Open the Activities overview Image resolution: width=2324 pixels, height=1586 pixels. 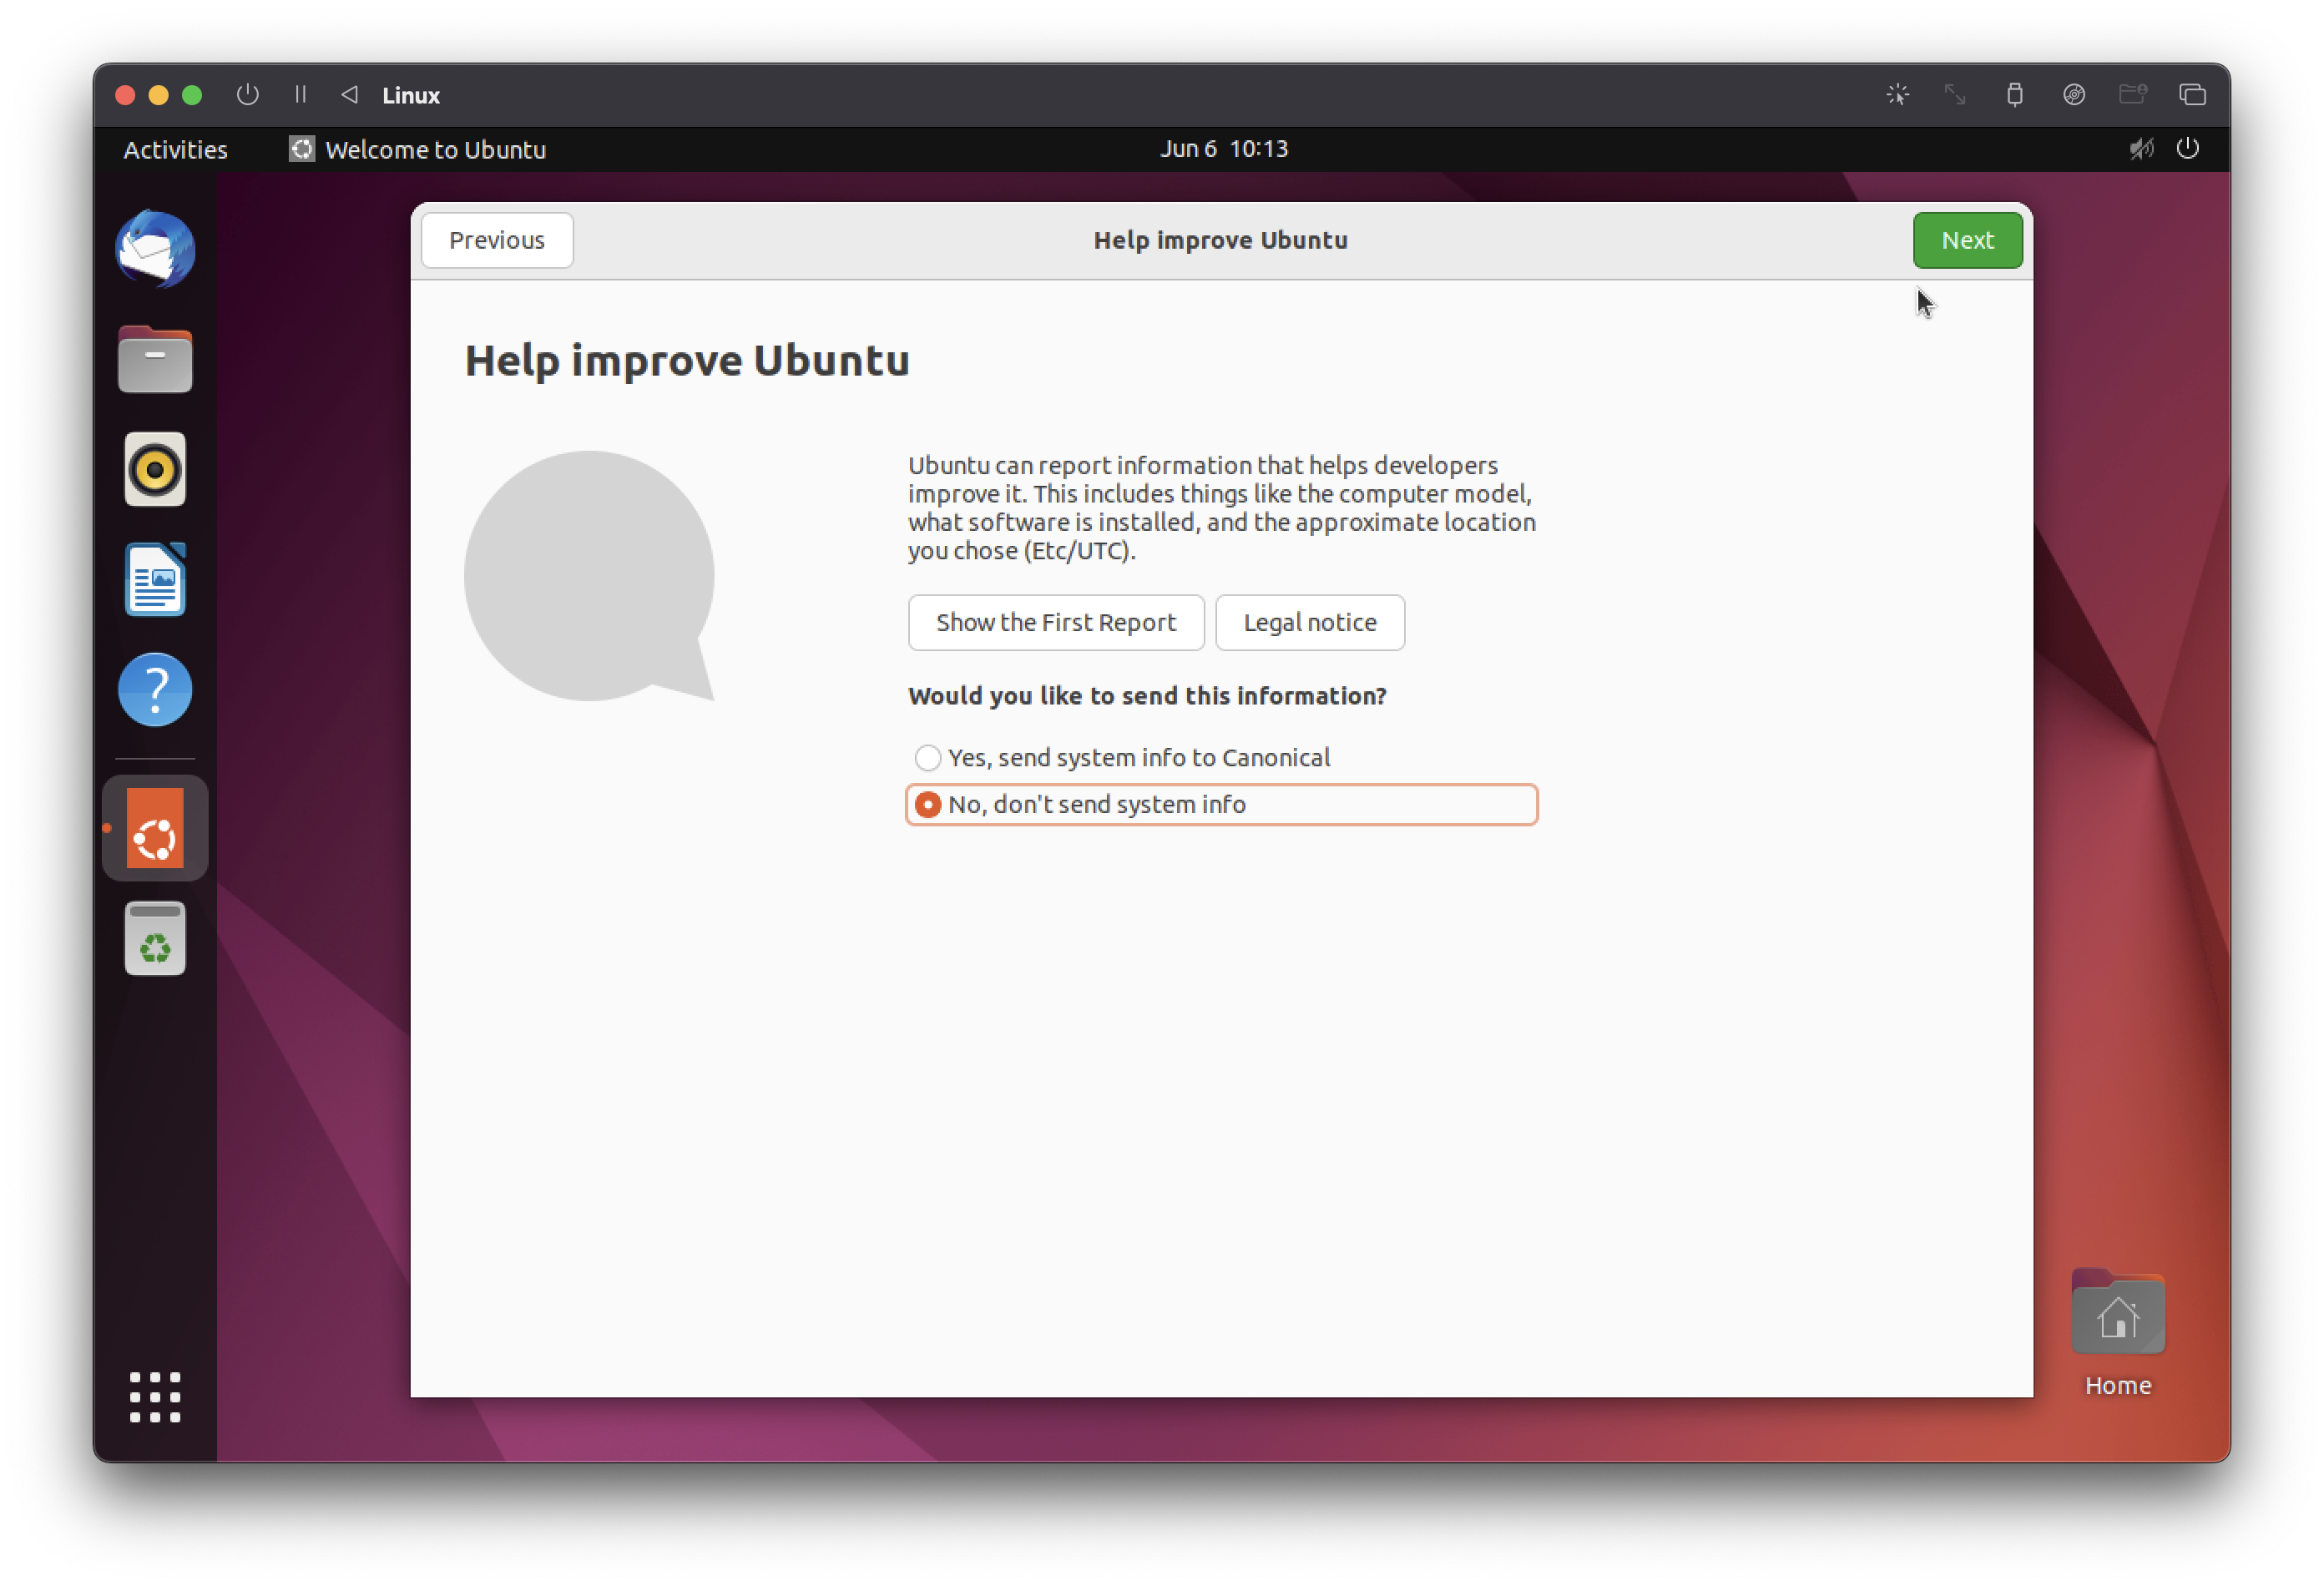coord(175,149)
